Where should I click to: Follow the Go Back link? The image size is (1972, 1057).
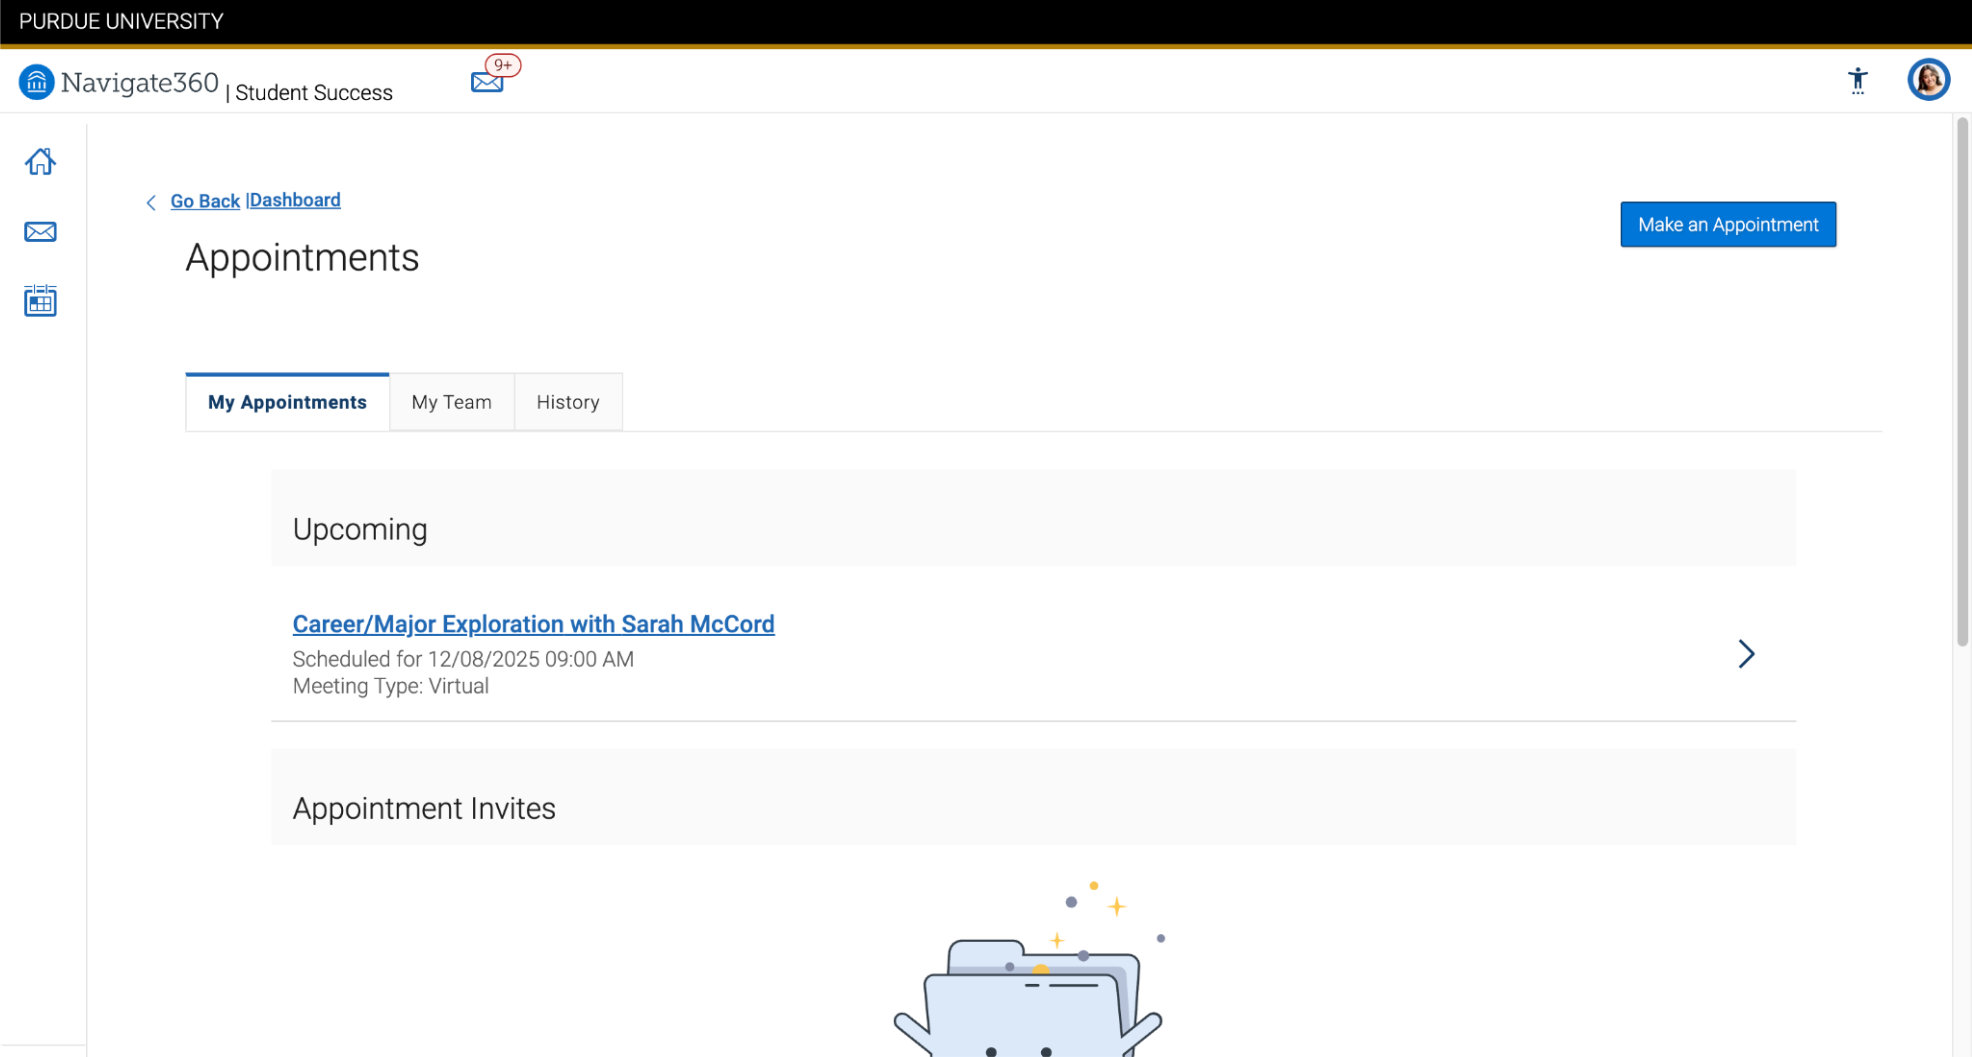[205, 201]
